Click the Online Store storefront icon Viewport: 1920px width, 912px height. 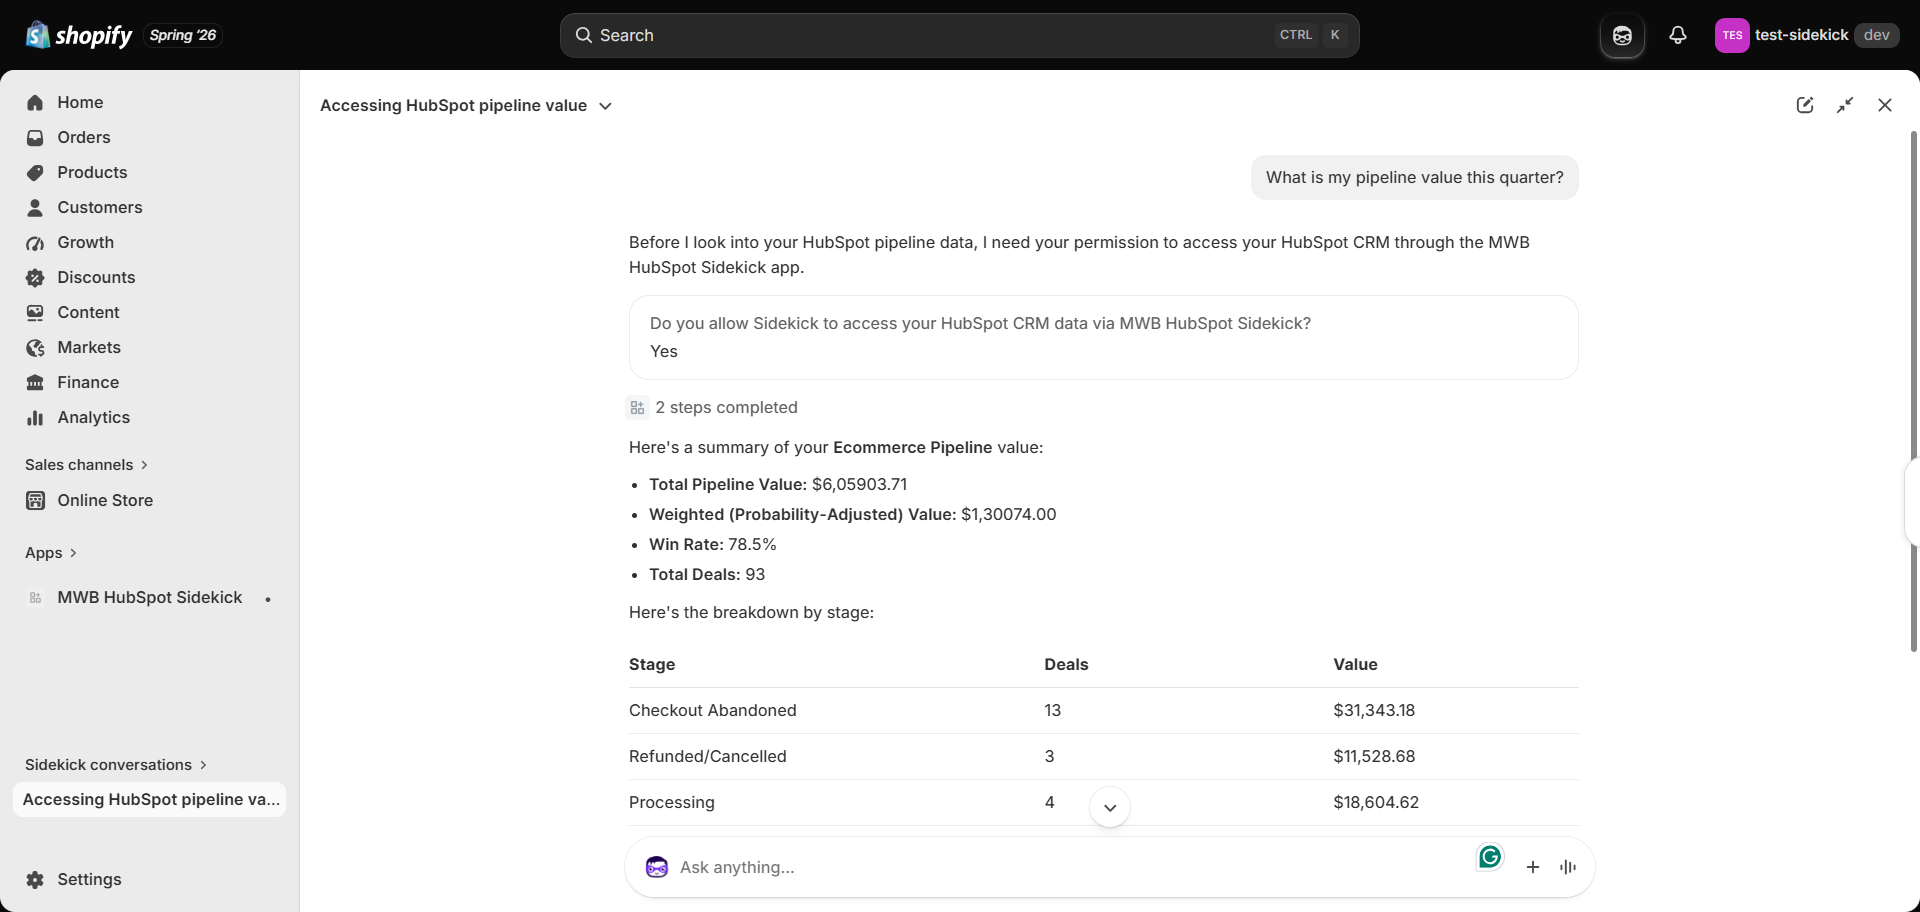coord(35,500)
